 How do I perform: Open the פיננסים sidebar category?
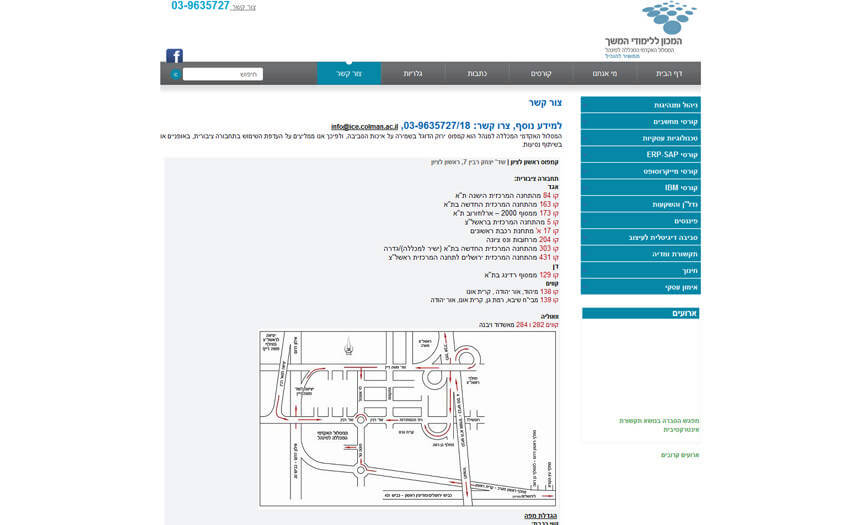640,221
